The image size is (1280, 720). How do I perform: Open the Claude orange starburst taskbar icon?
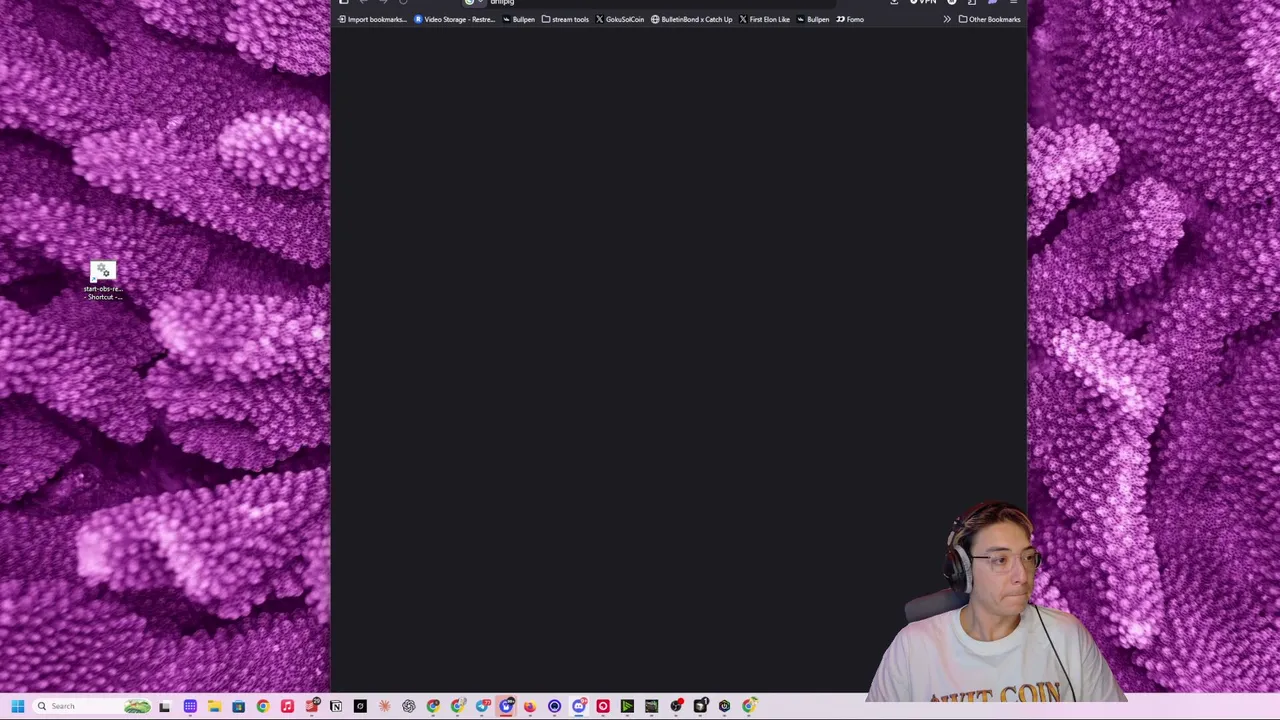[384, 706]
